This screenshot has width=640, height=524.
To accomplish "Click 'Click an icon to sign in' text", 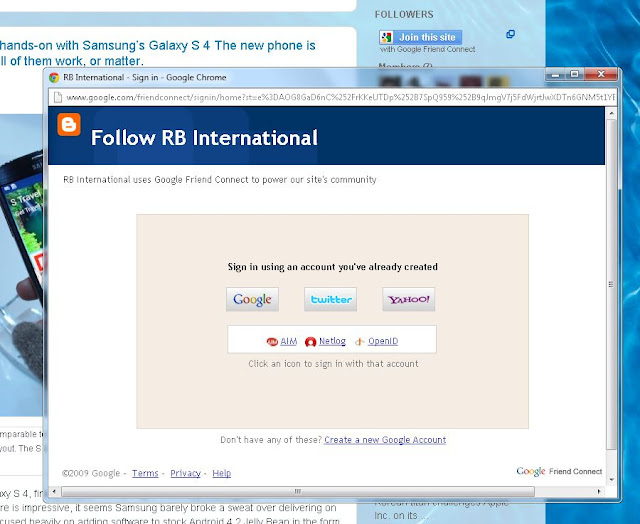I will coord(333,364).
